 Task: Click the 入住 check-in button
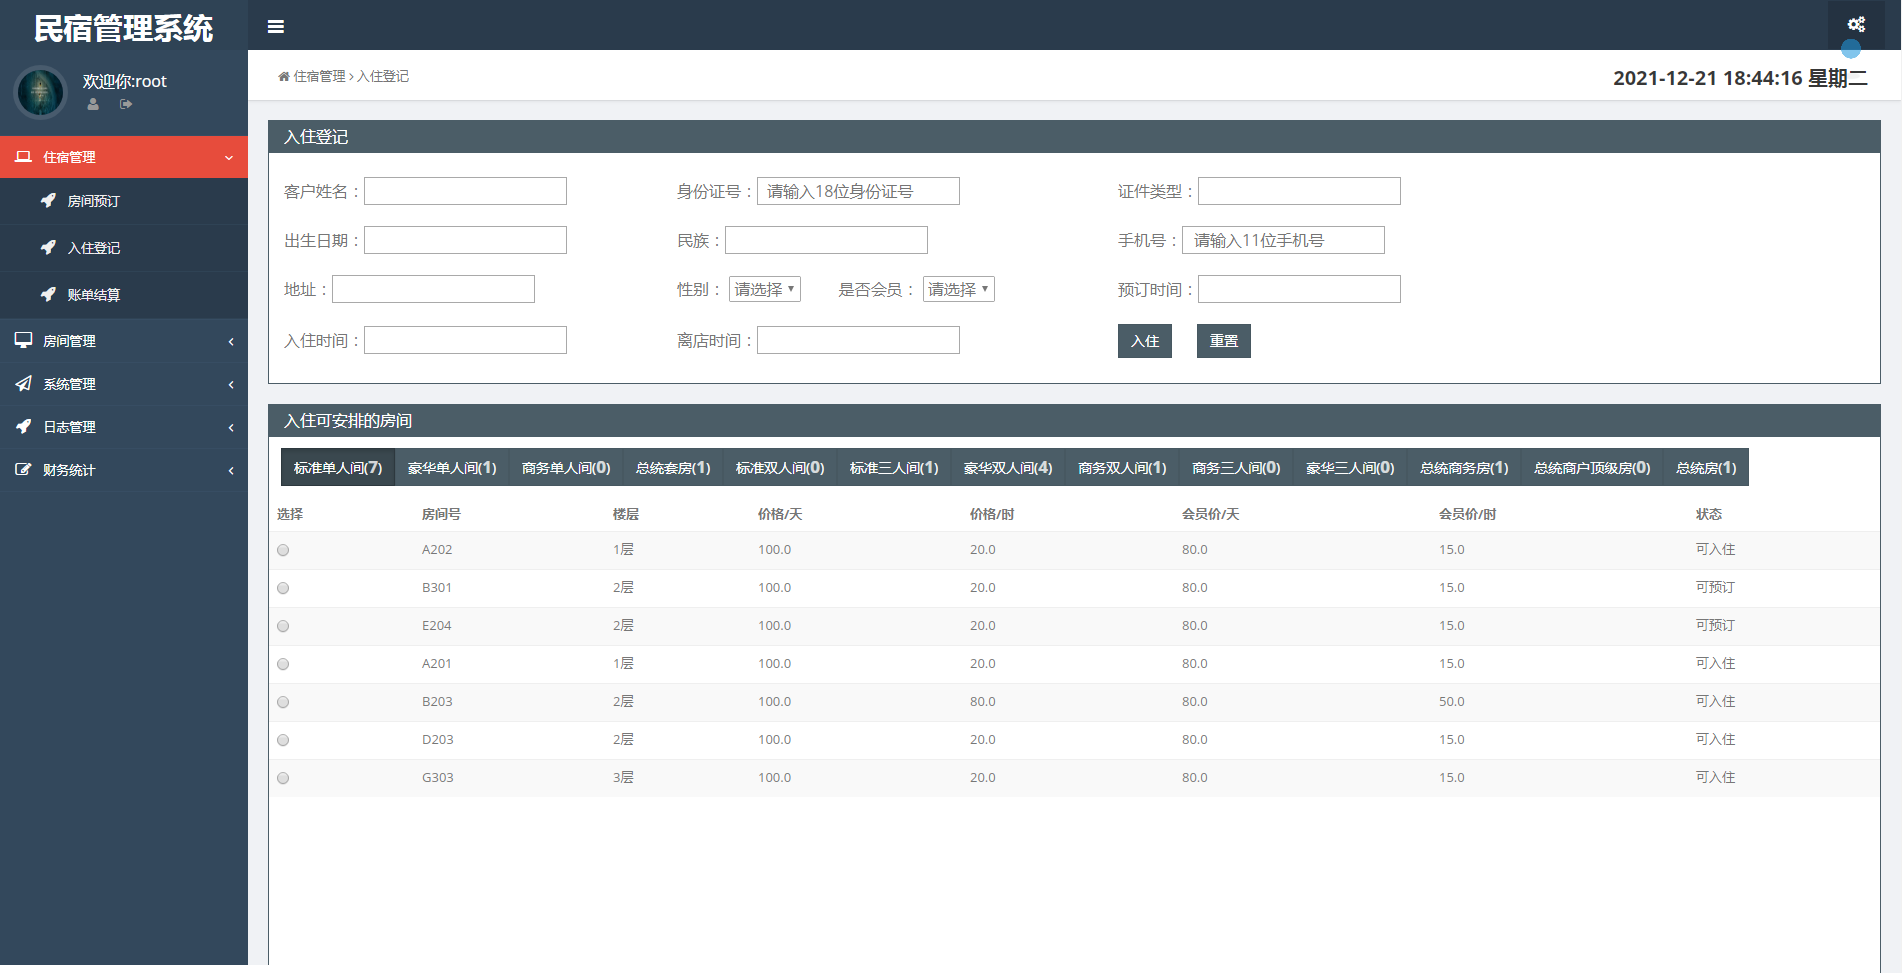pos(1145,341)
